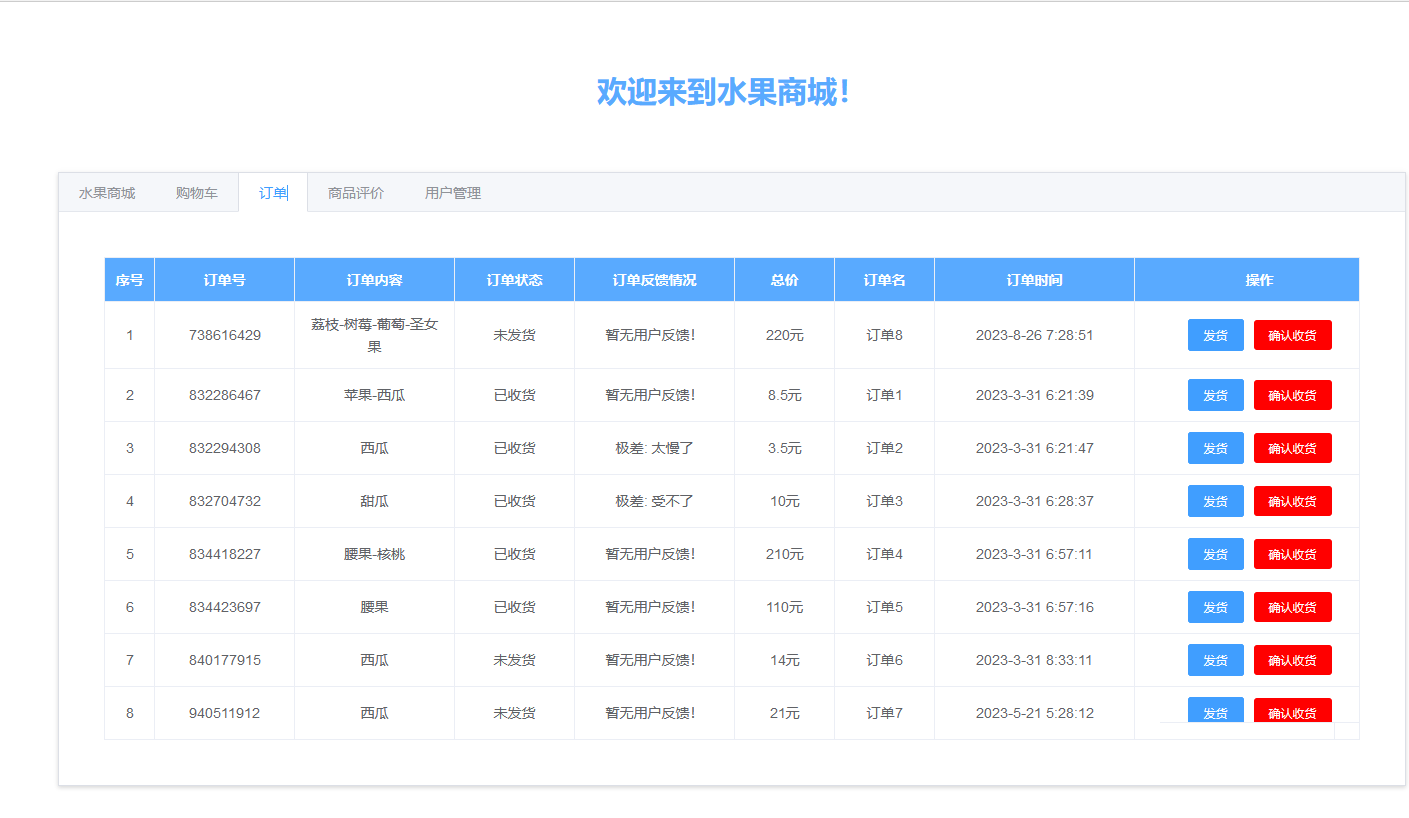The image size is (1409, 818).
Task: Click the 荔枝-树莓-葡萄-圣女果 content cell
Action: (375, 335)
